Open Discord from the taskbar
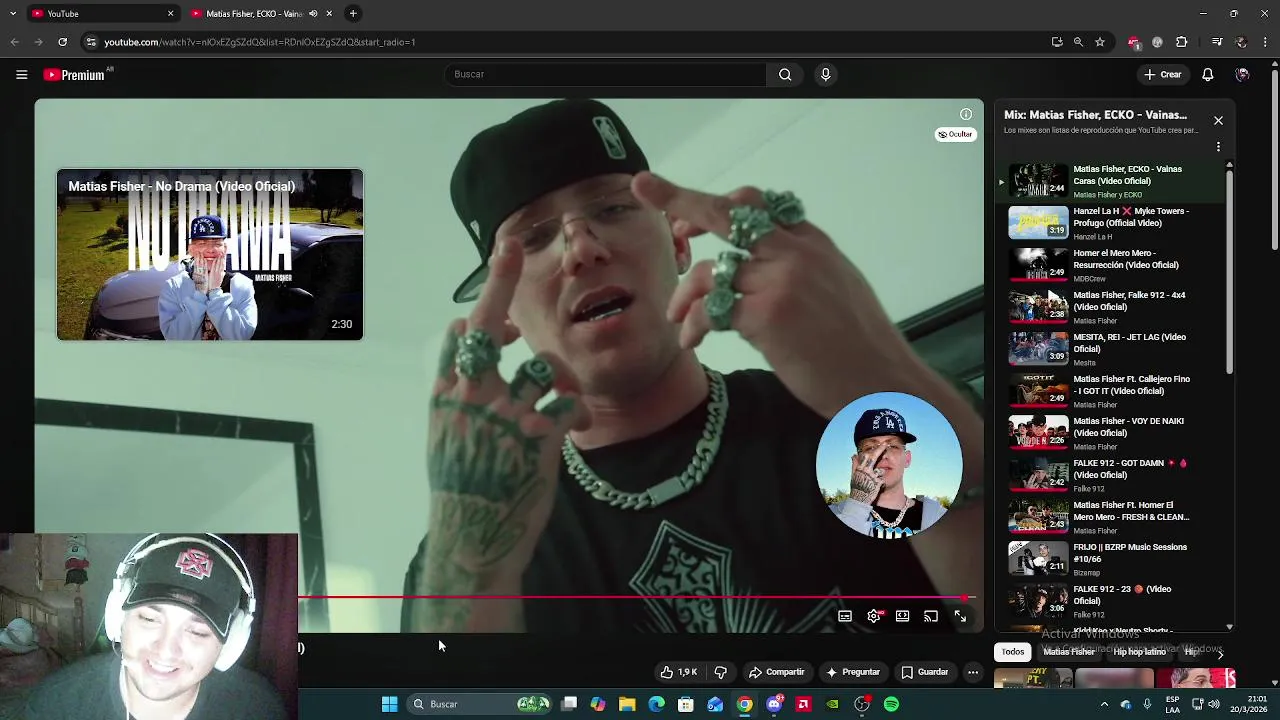 774,704
